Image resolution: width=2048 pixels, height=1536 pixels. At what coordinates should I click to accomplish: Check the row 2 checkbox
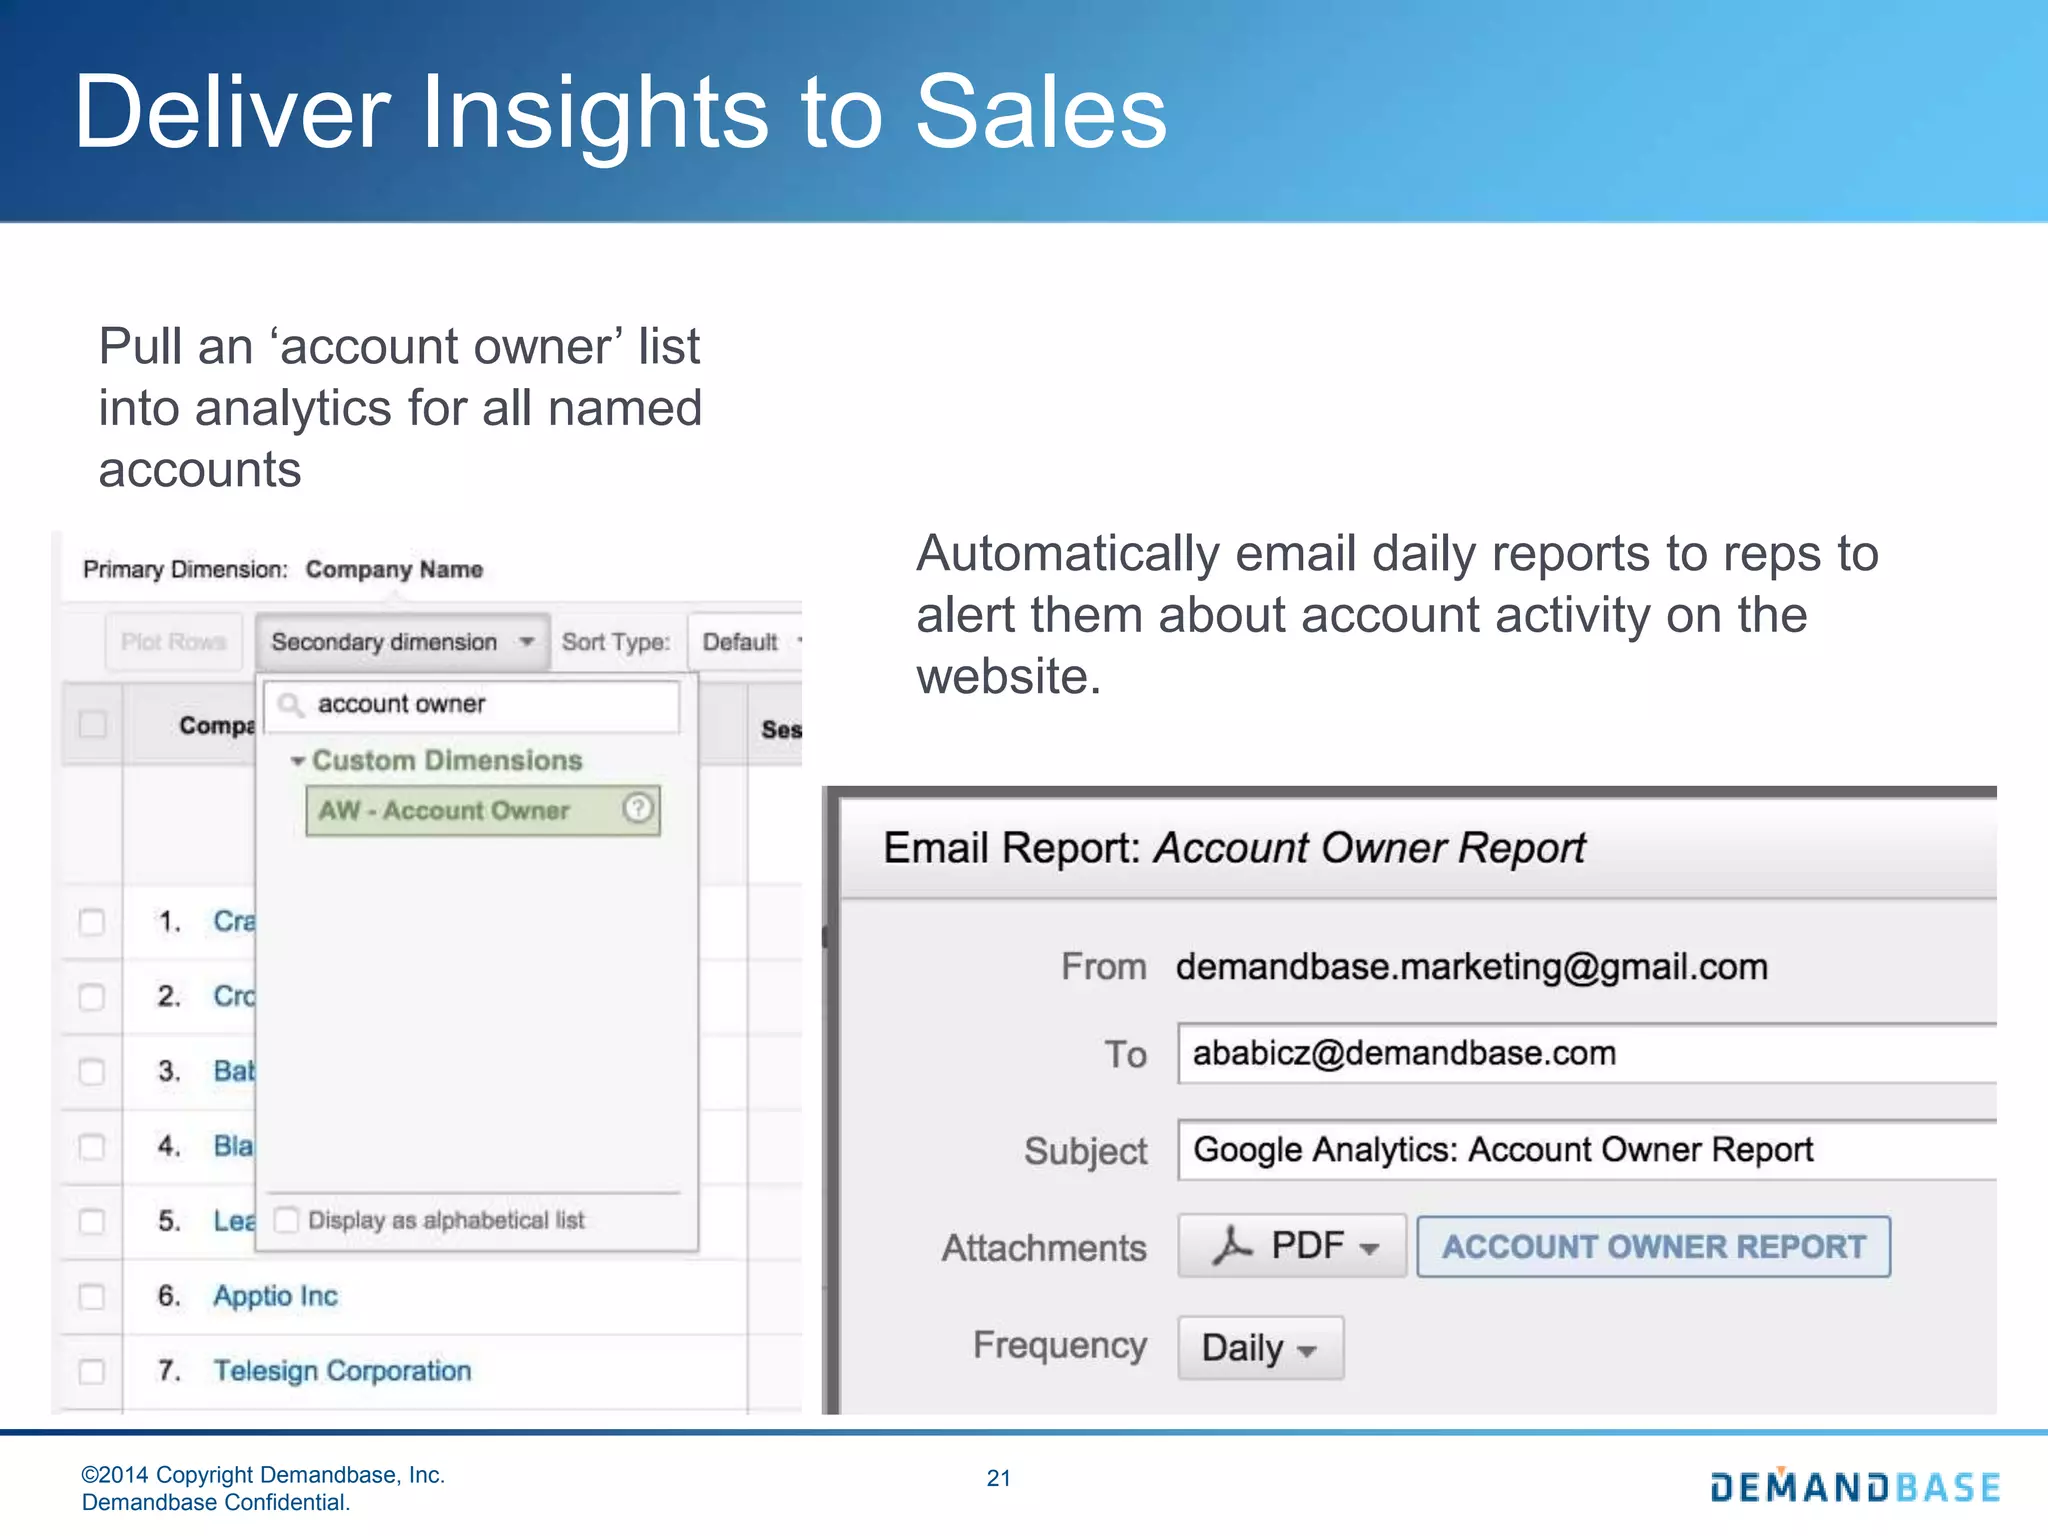click(92, 996)
